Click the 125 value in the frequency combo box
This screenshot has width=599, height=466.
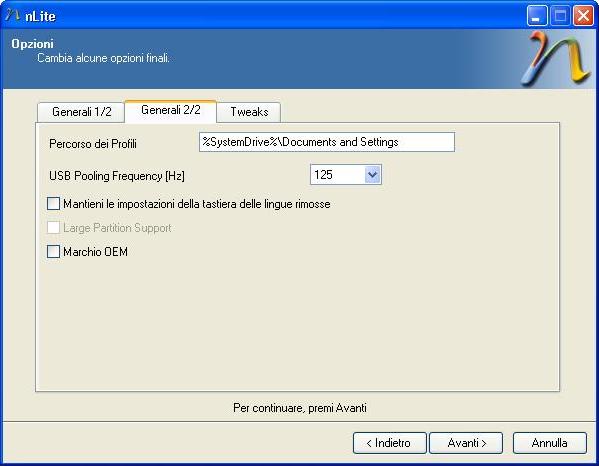[x=323, y=175]
